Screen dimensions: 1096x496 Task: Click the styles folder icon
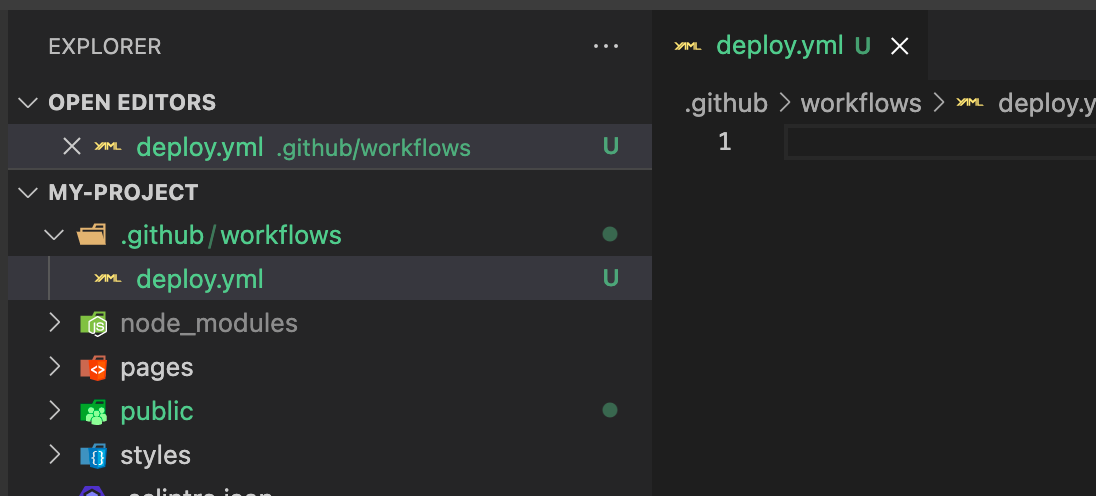pos(93,455)
